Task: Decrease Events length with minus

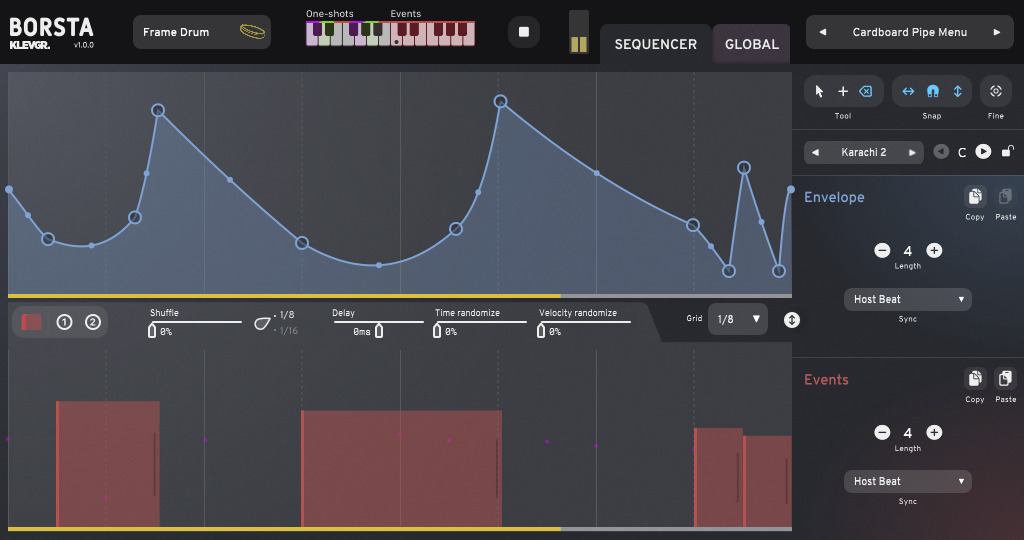Action: point(882,432)
